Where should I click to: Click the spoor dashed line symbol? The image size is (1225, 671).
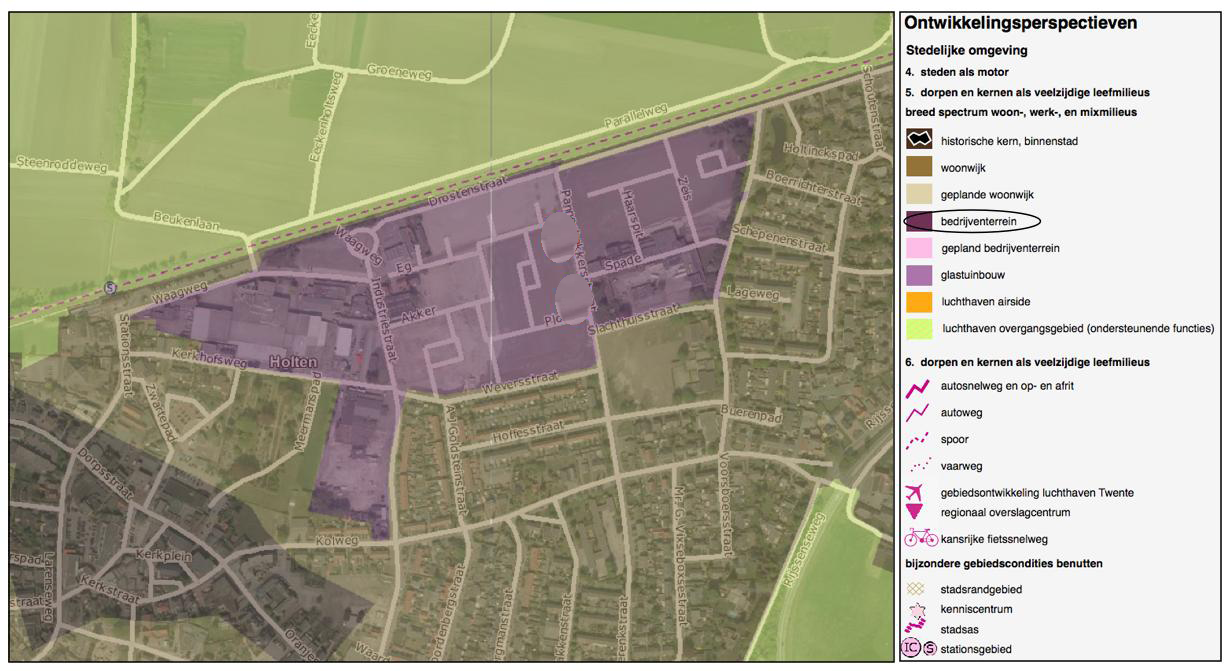[x=918, y=439]
